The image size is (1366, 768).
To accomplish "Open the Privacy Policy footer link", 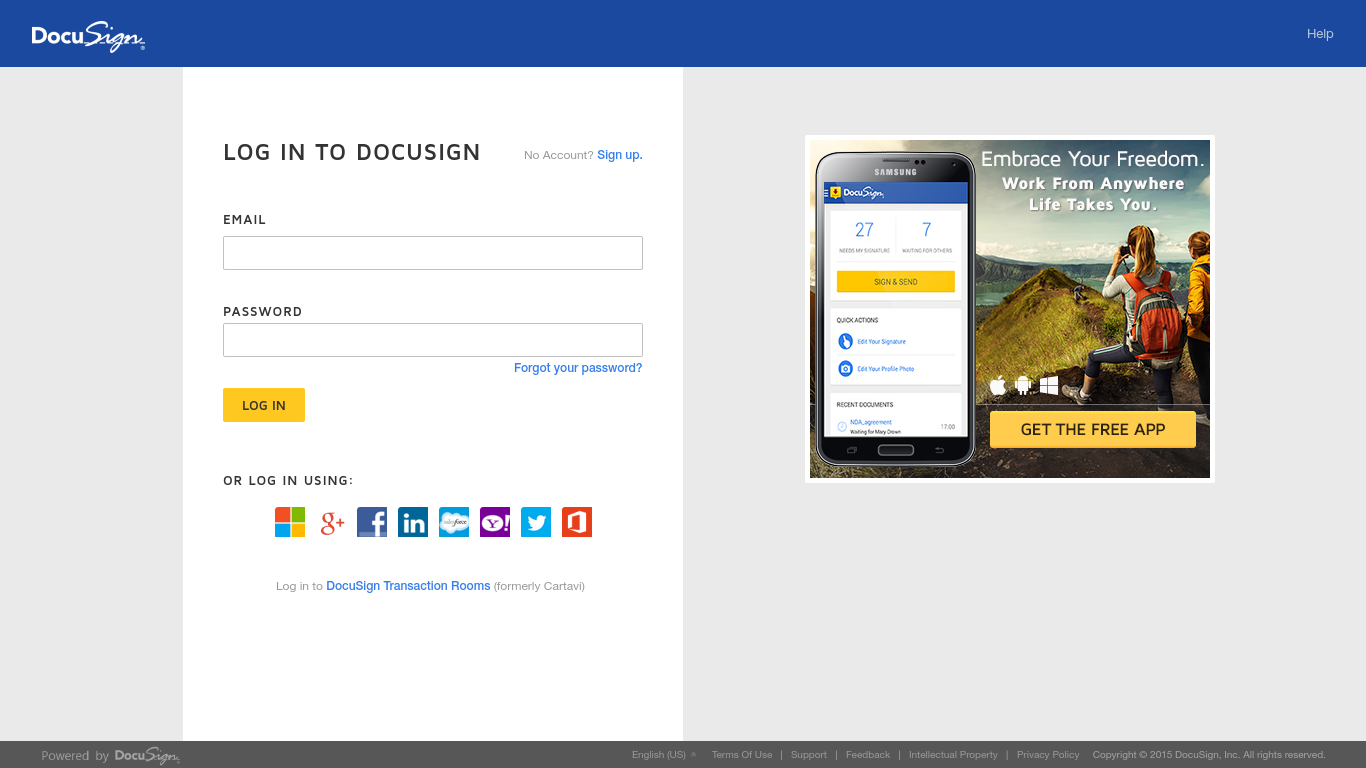I will 1048,755.
